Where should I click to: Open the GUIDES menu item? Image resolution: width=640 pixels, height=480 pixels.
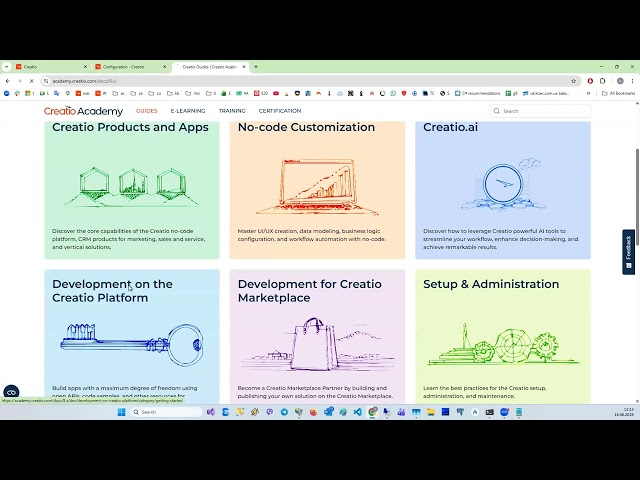pos(147,111)
